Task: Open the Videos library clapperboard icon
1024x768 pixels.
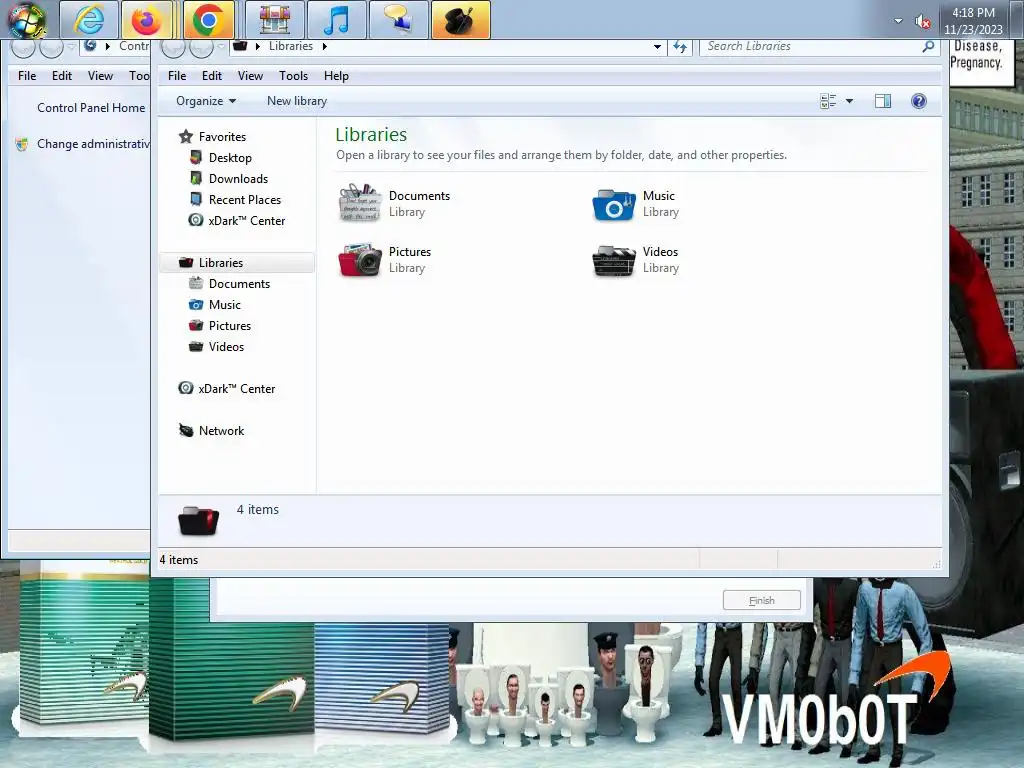Action: tap(613, 261)
